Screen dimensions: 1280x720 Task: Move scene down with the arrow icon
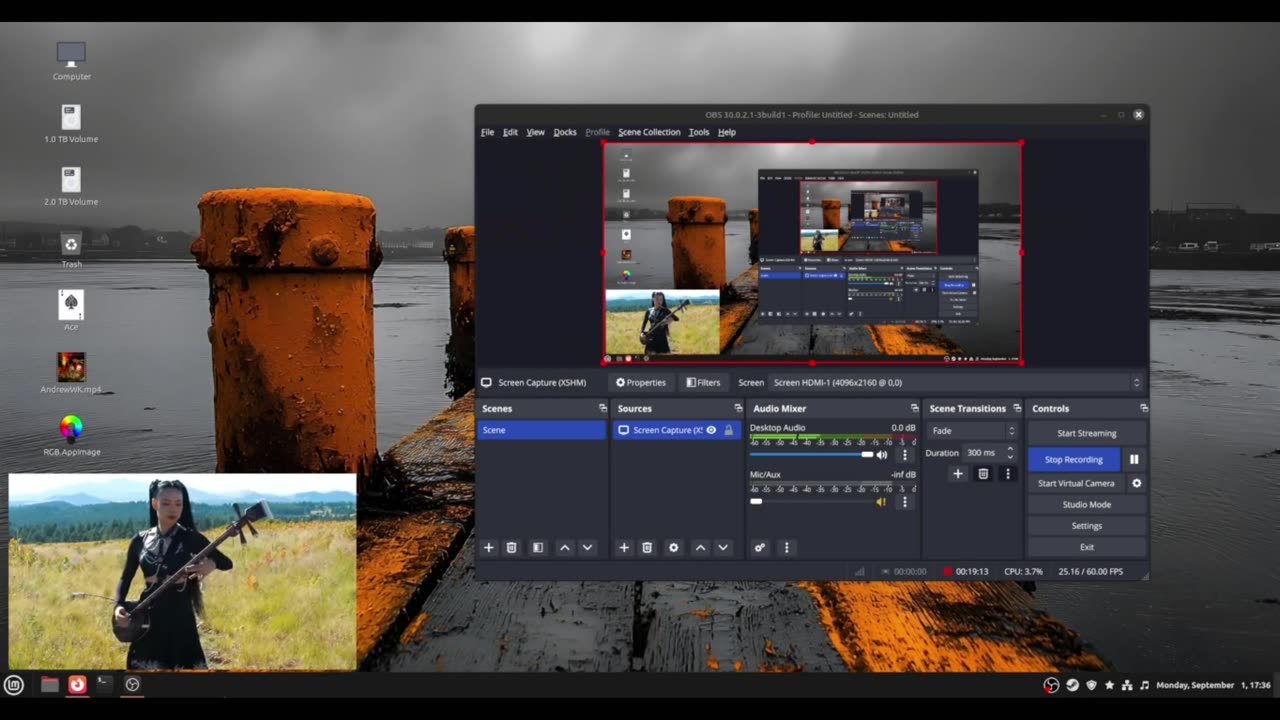587,547
